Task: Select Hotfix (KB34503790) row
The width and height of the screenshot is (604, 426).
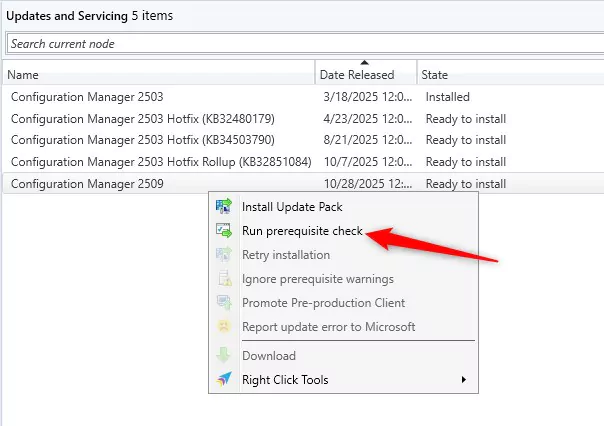Action: click(303, 140)
